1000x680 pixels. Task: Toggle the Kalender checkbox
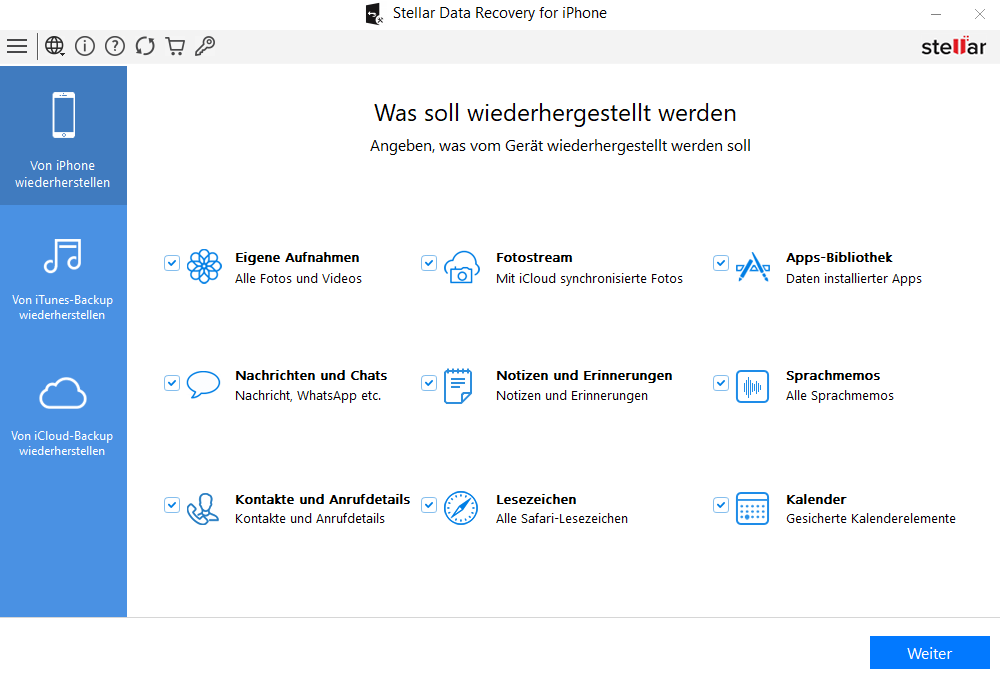point(720,505)
